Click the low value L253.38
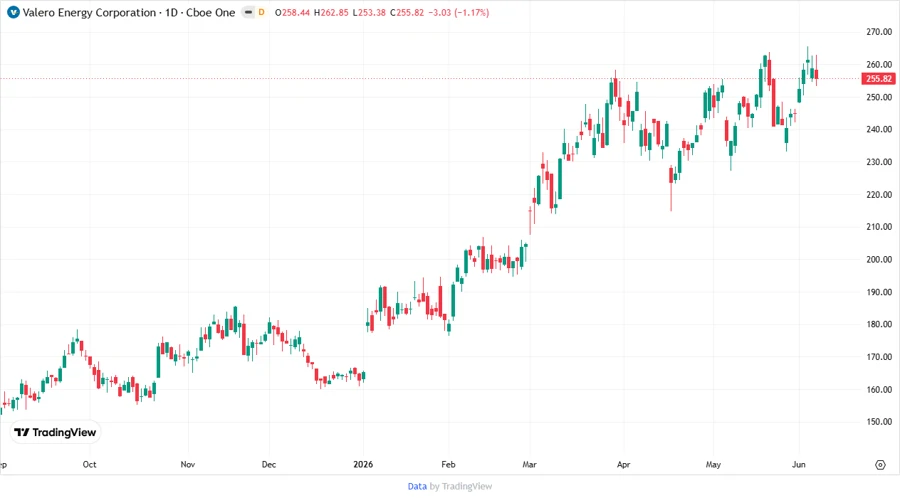 (369, 13)
